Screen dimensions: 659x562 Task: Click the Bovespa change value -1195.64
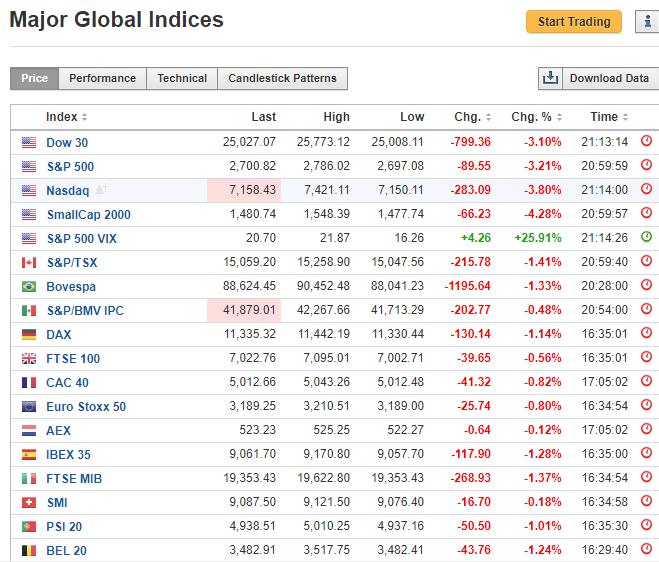pos(467,285)
